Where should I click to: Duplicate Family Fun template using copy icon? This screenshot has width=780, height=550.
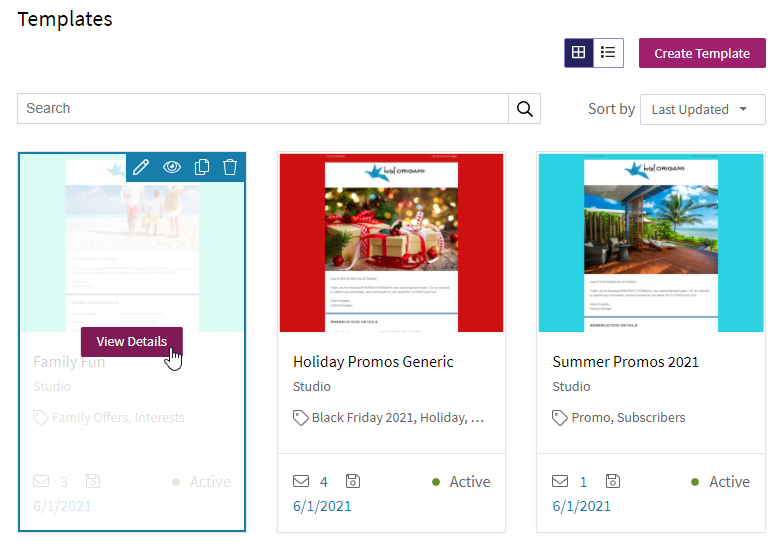(x=201, y=167)
